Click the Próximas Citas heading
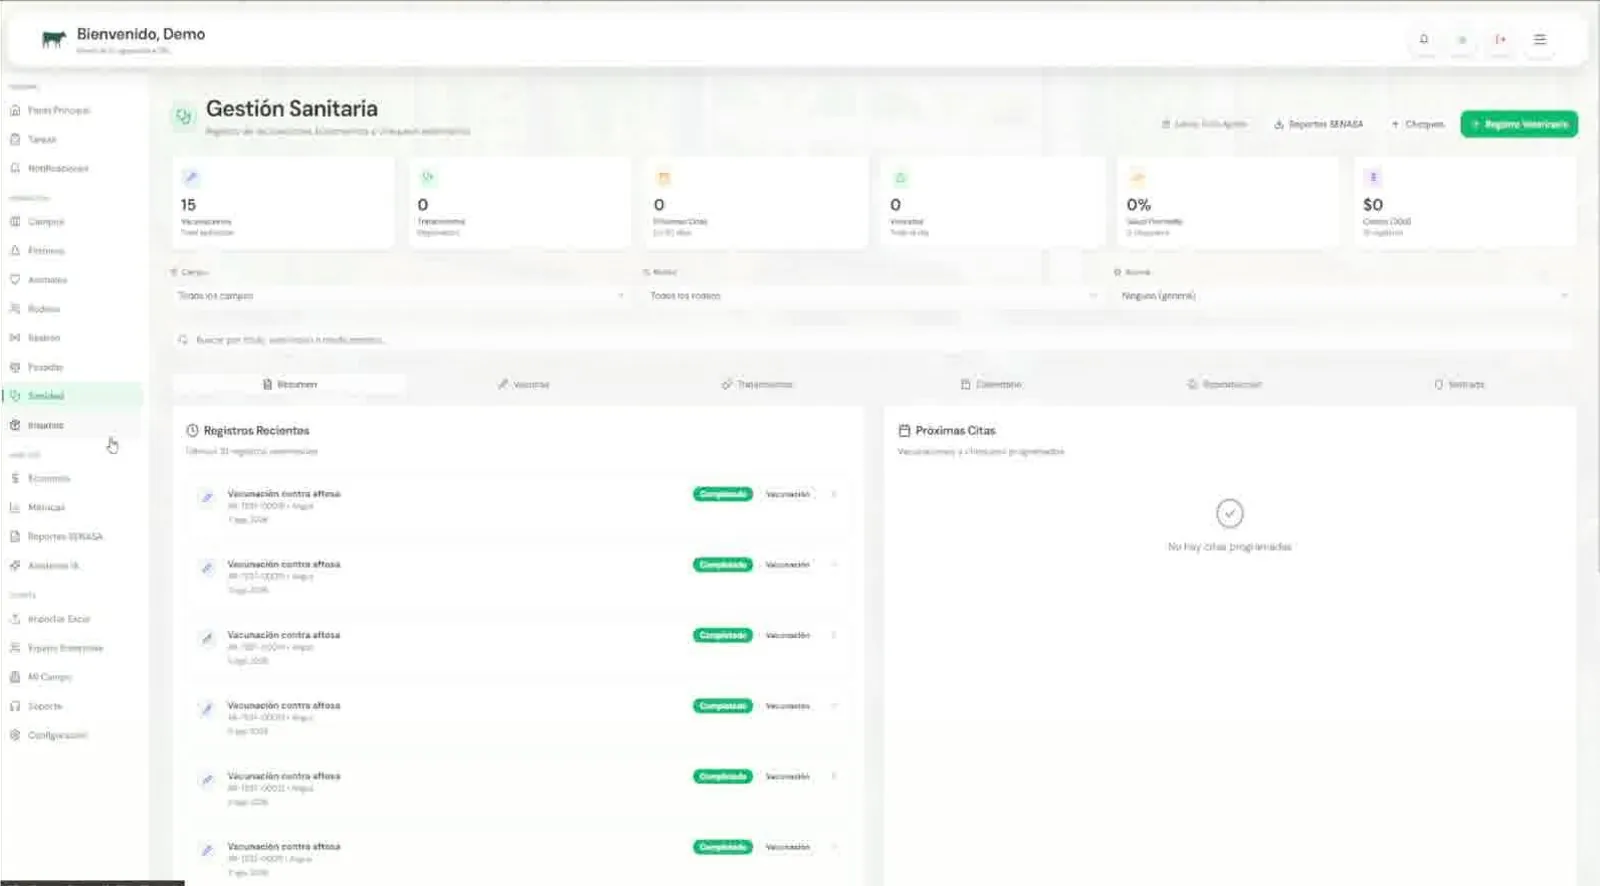Image resolution: width=1600 pixels, height=886 pixels. [x=955, y=430]
